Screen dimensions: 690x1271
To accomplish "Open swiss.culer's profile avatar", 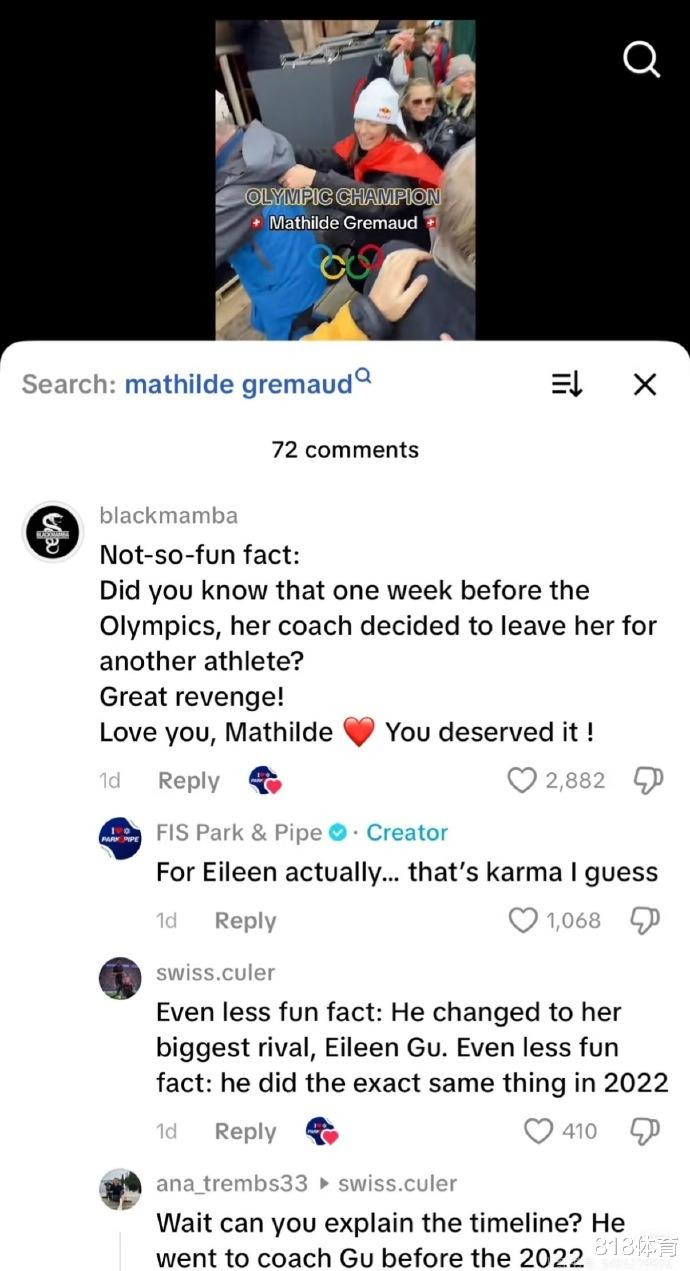I will coord(120,978).
